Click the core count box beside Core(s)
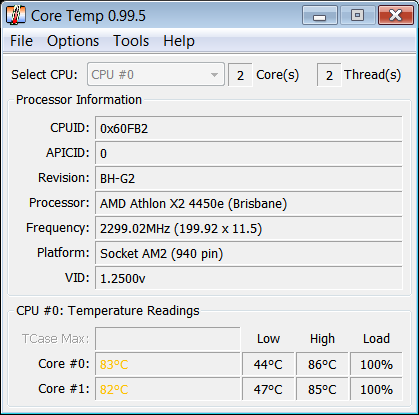Viewport: 419px width, 415px height. [x=240, y=75]
